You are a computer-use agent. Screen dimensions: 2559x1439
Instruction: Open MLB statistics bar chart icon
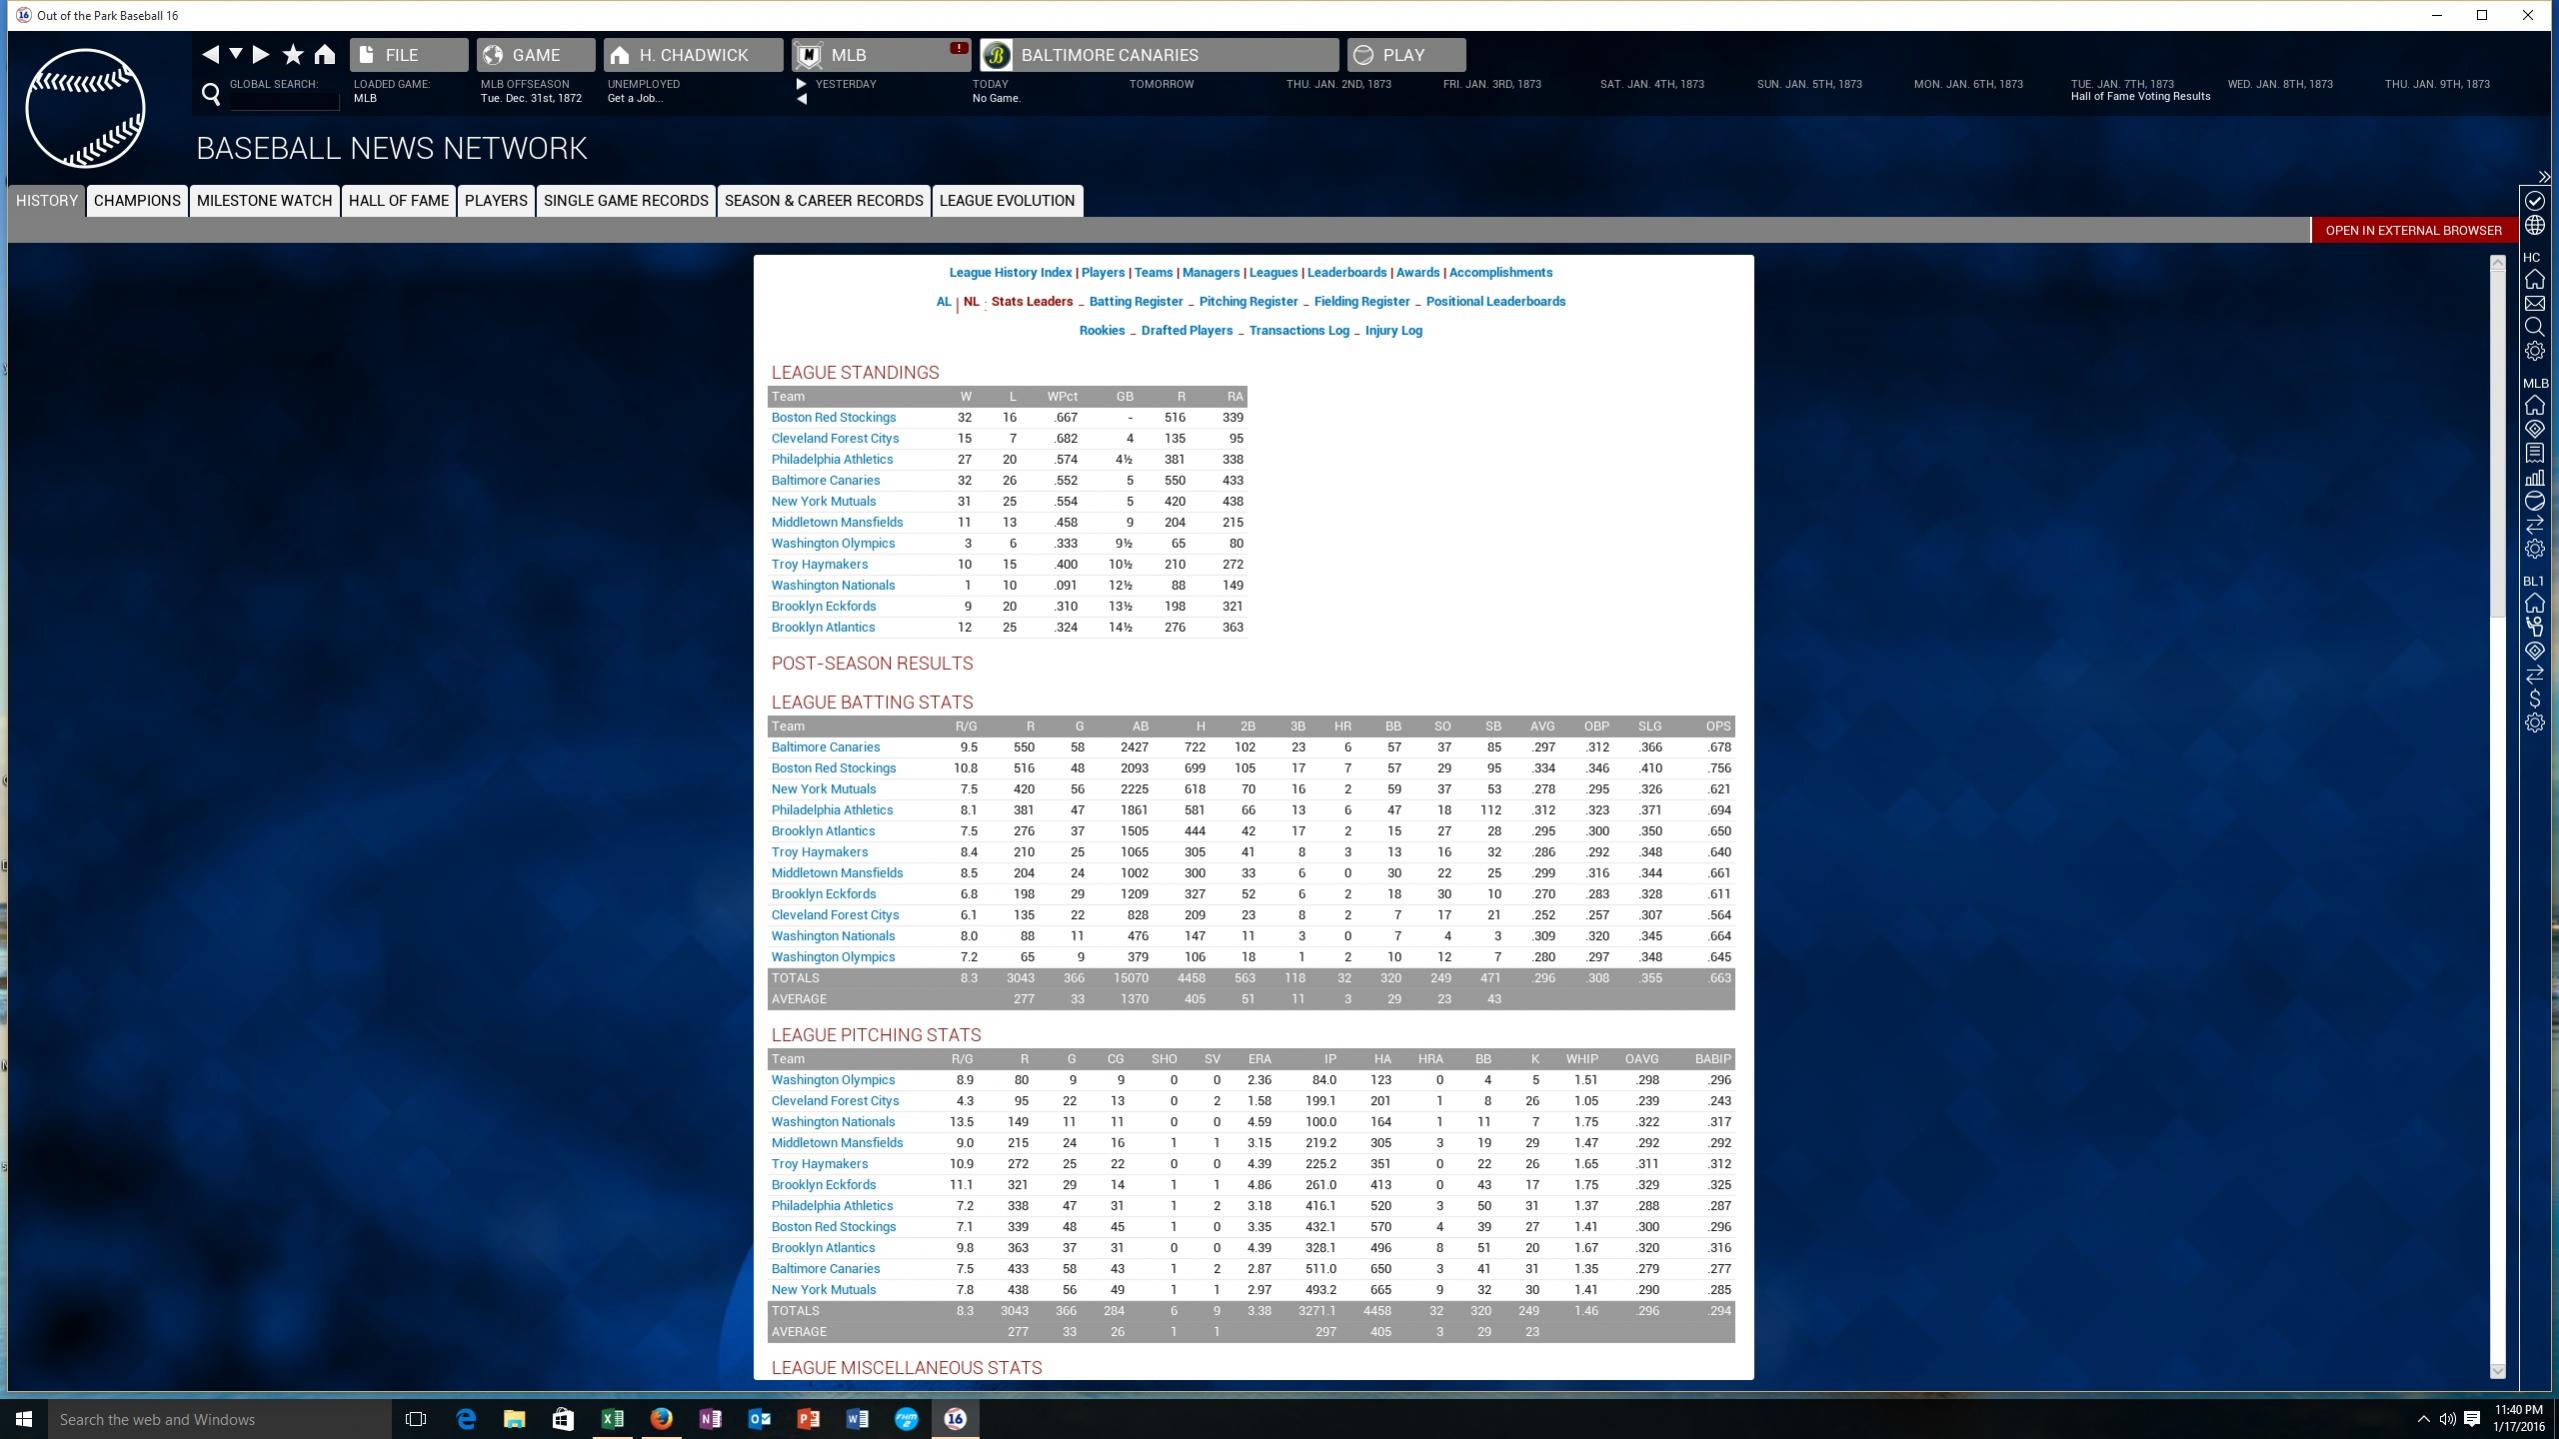pos(2534,477)
